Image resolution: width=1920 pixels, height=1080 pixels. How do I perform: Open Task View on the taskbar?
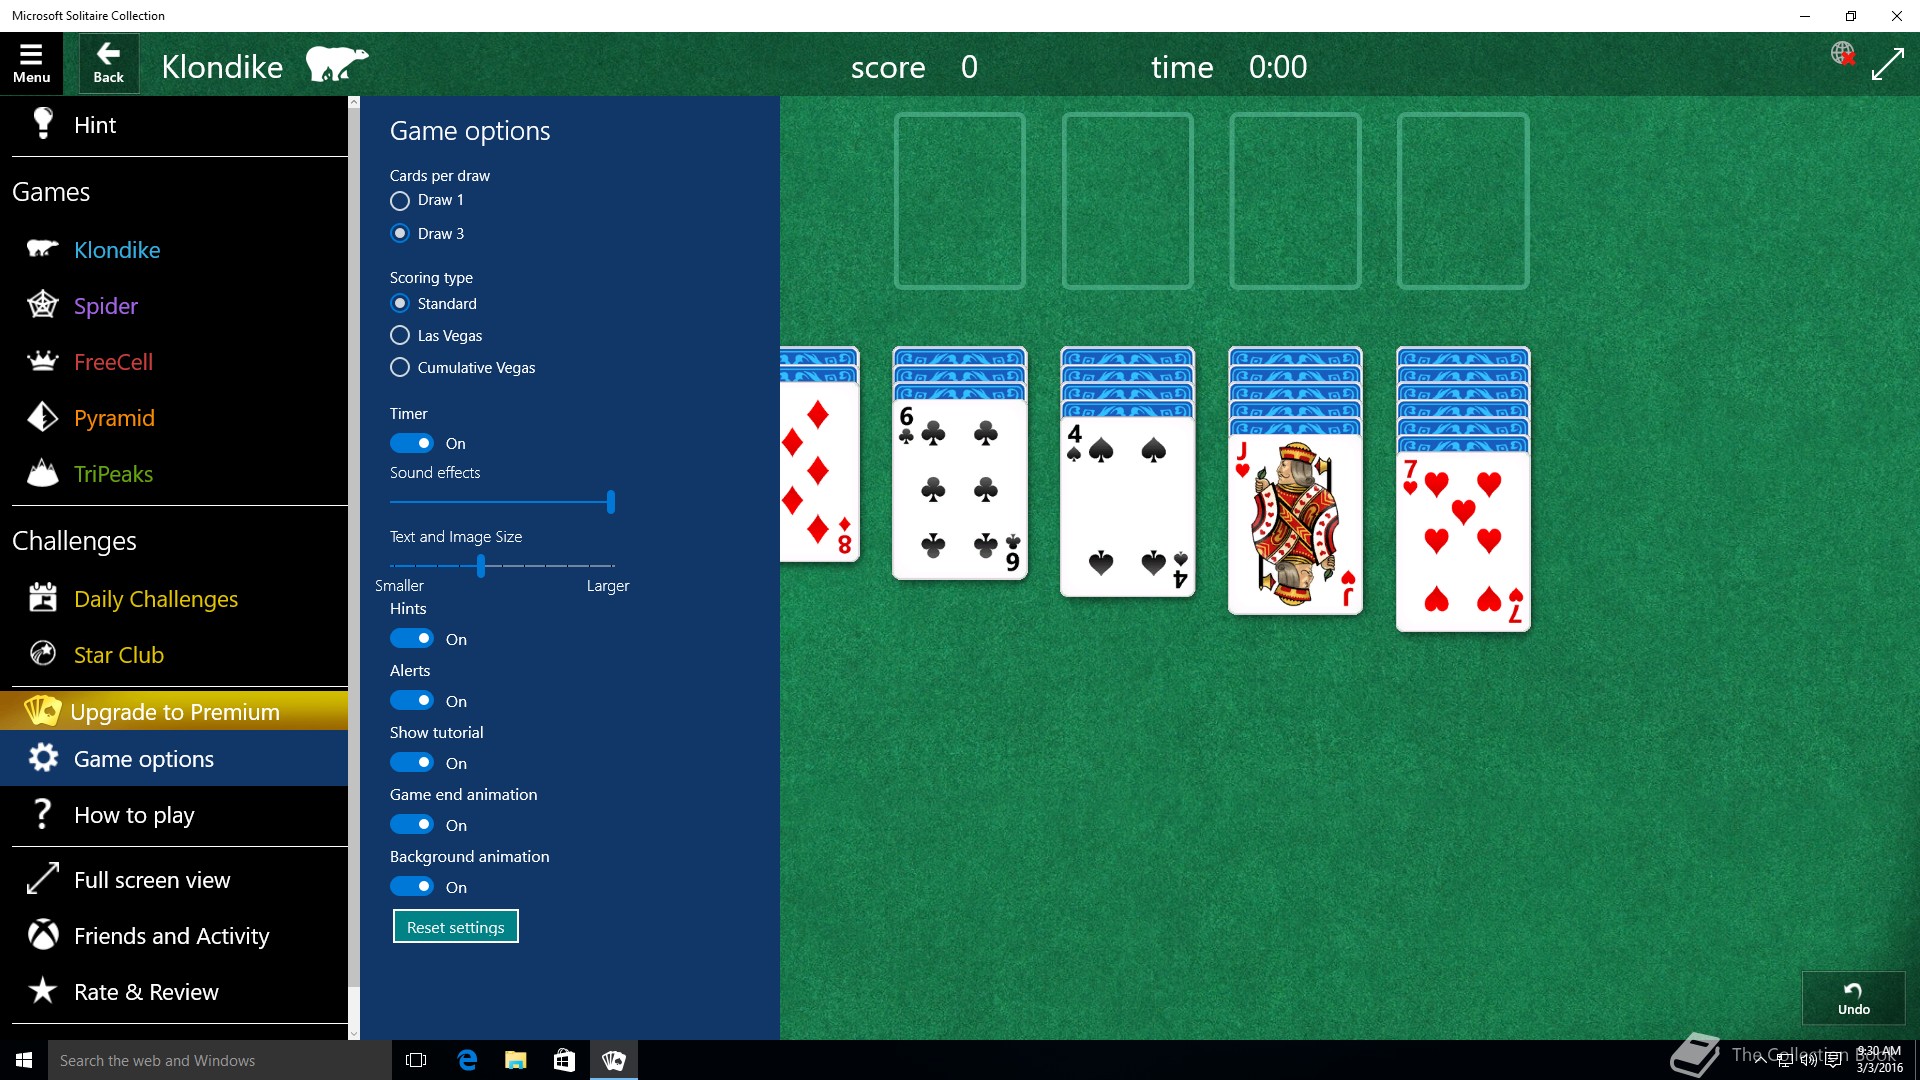(x=416, y=1060)
